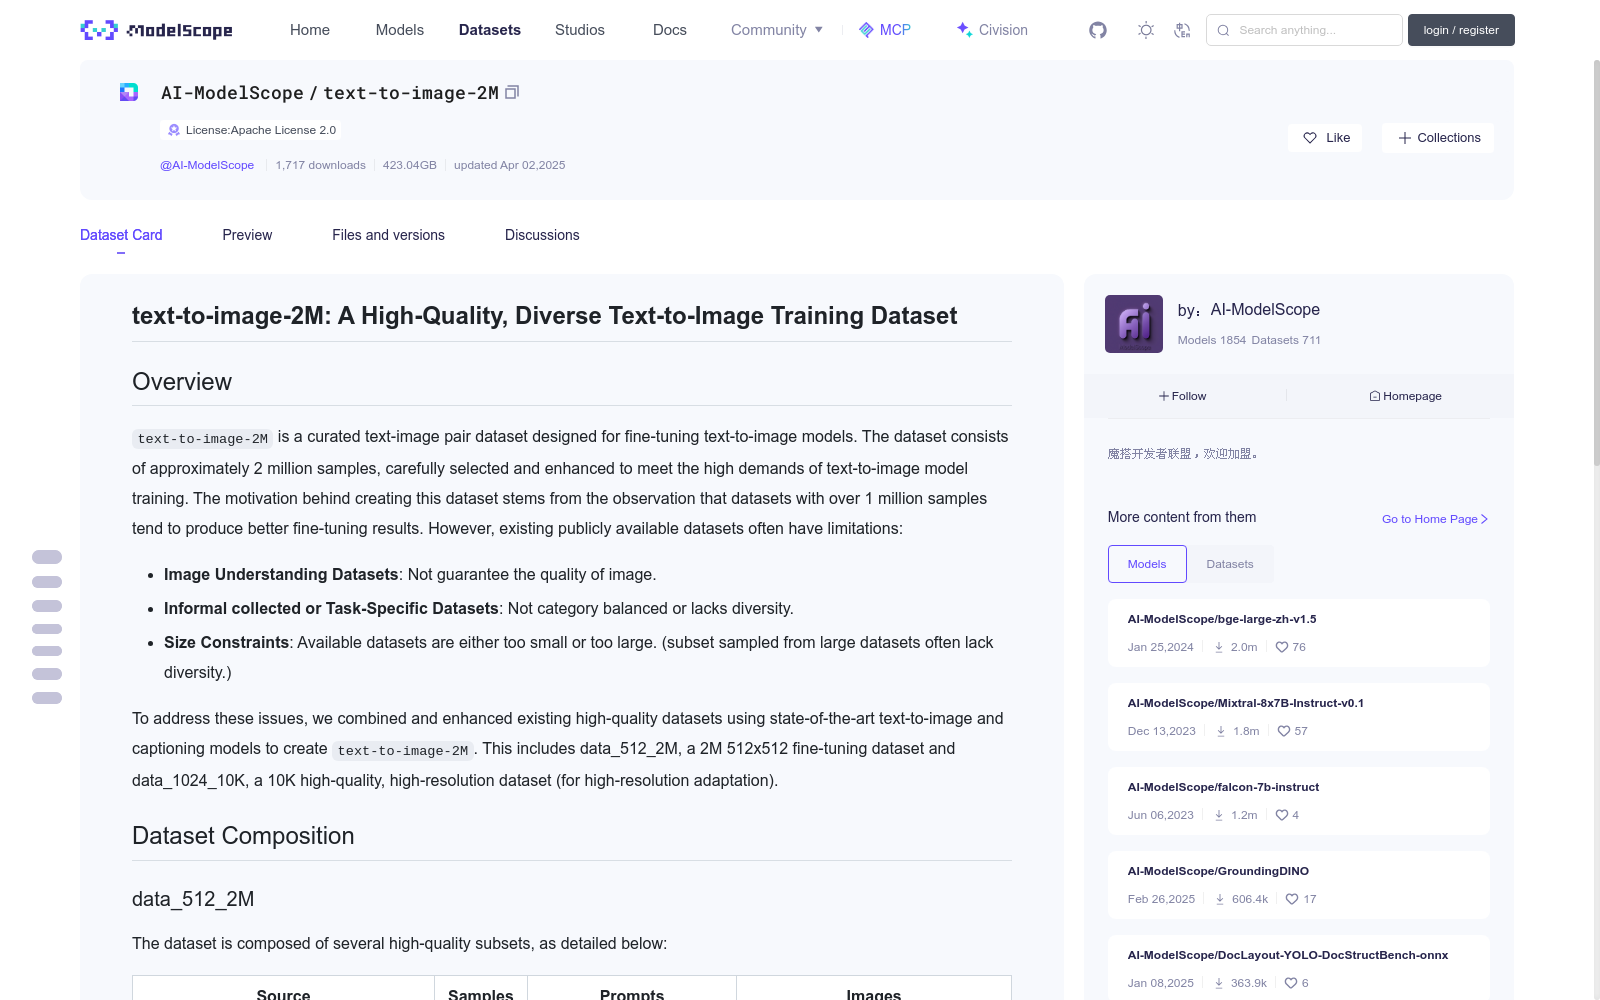Screen dimensions: 1600x1000
Task: Open the @AI-ModelScope owner link
Action: 207,165
